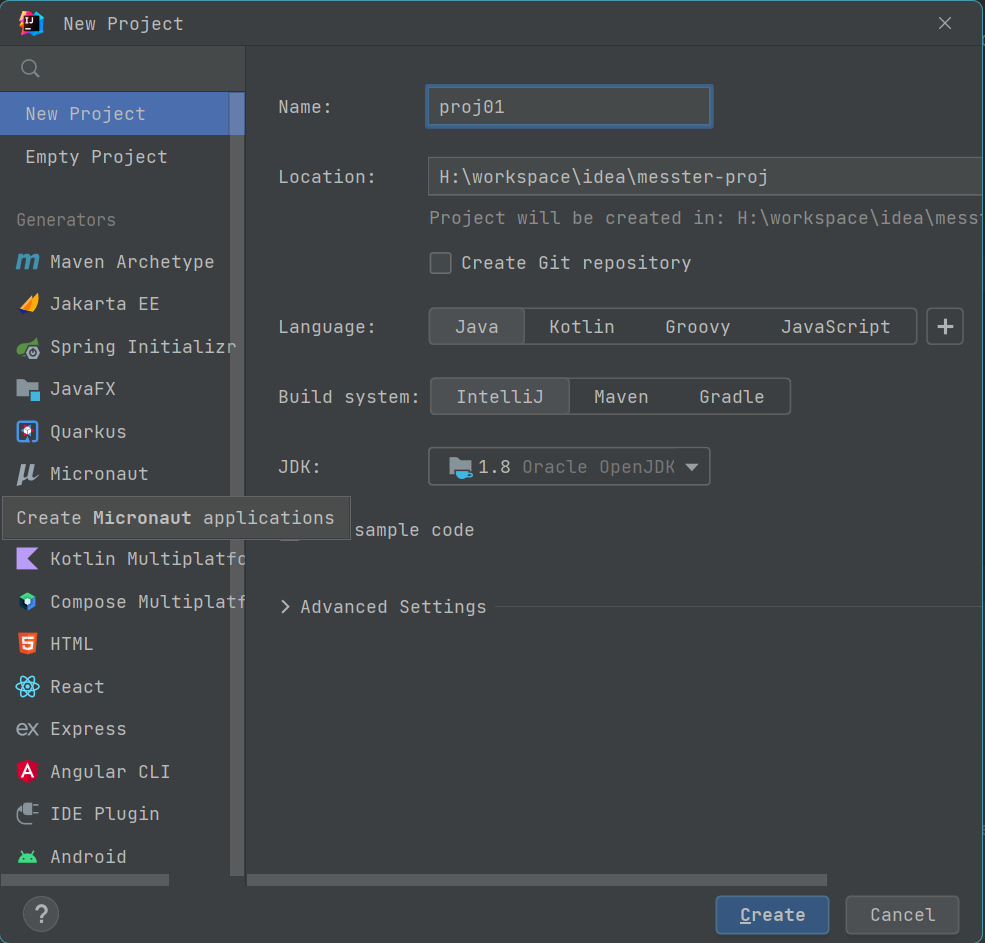Click the Jakarta EE generator icon
This screenshot has width=985, height=943.
coord(27,304)
